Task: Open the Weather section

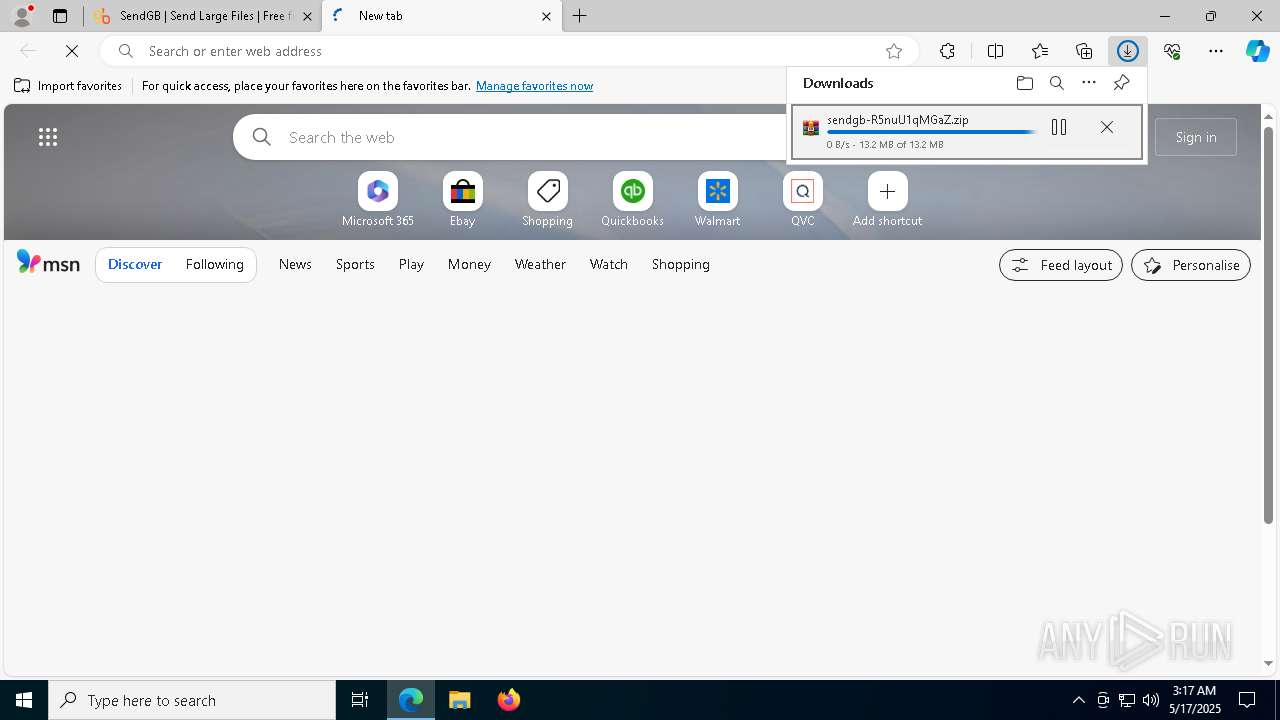Action: point(540,264)
